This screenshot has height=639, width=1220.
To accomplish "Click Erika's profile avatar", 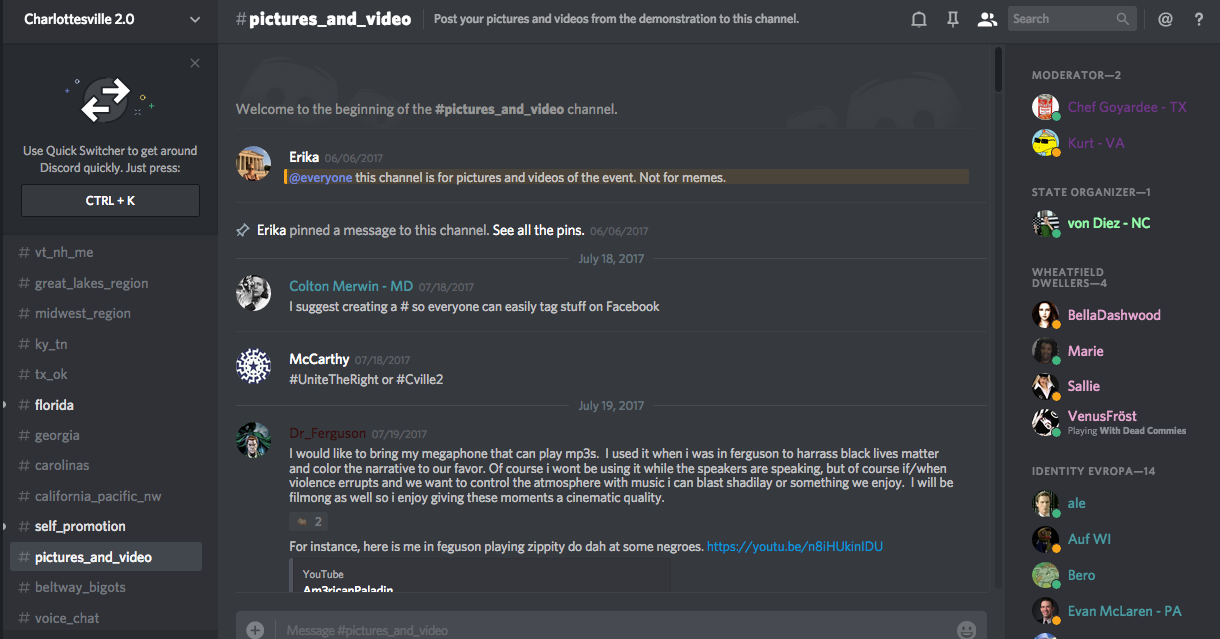I will (253, 163).
